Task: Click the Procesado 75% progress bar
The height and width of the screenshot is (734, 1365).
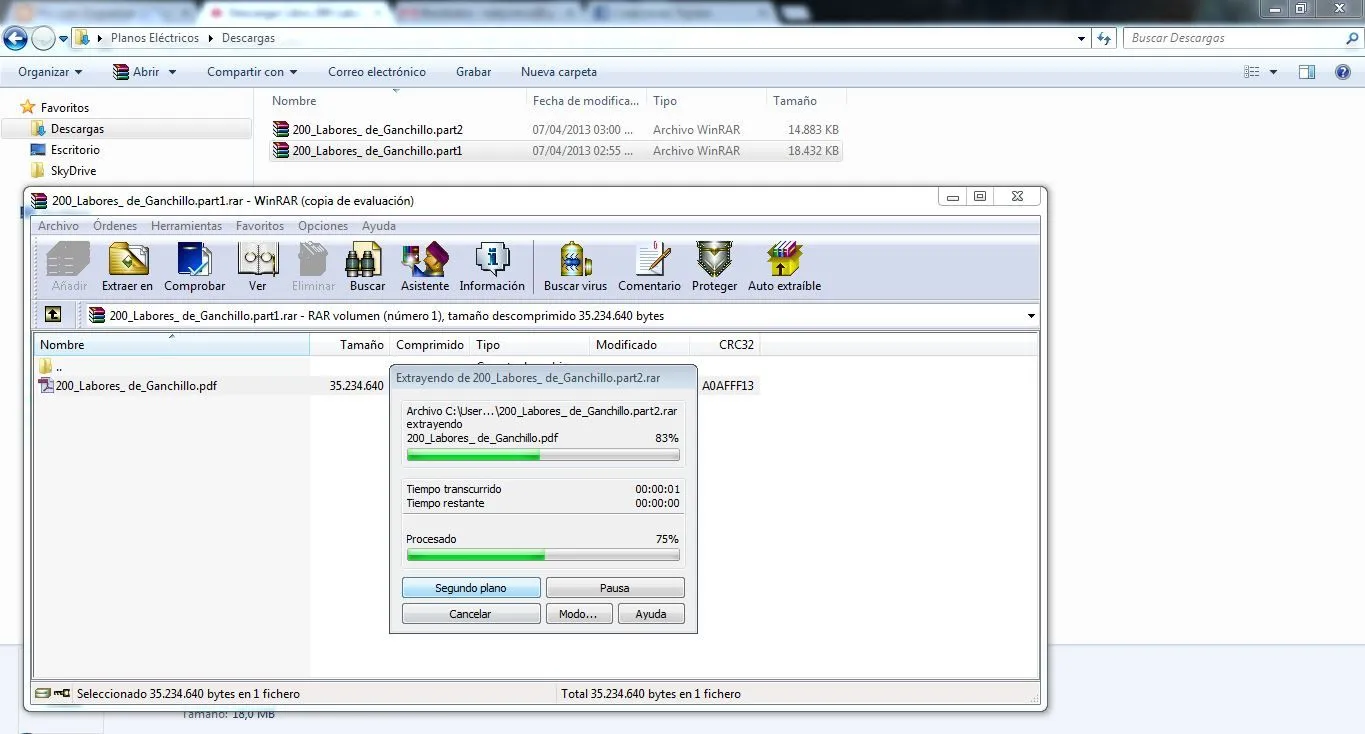Action: coord(543,554)
